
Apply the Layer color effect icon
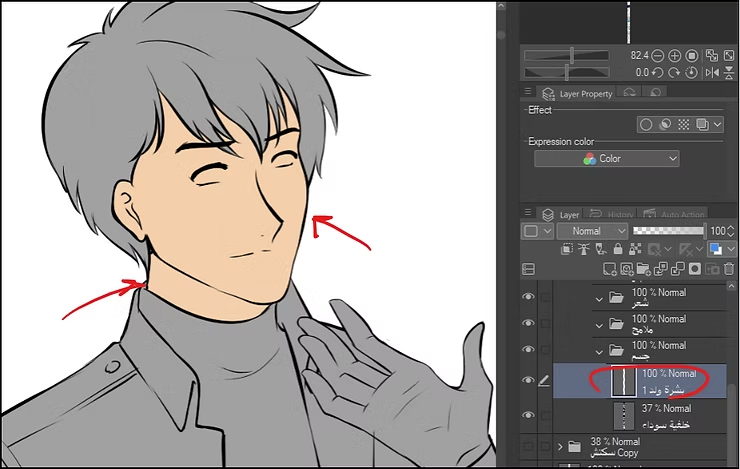point(702,125)
